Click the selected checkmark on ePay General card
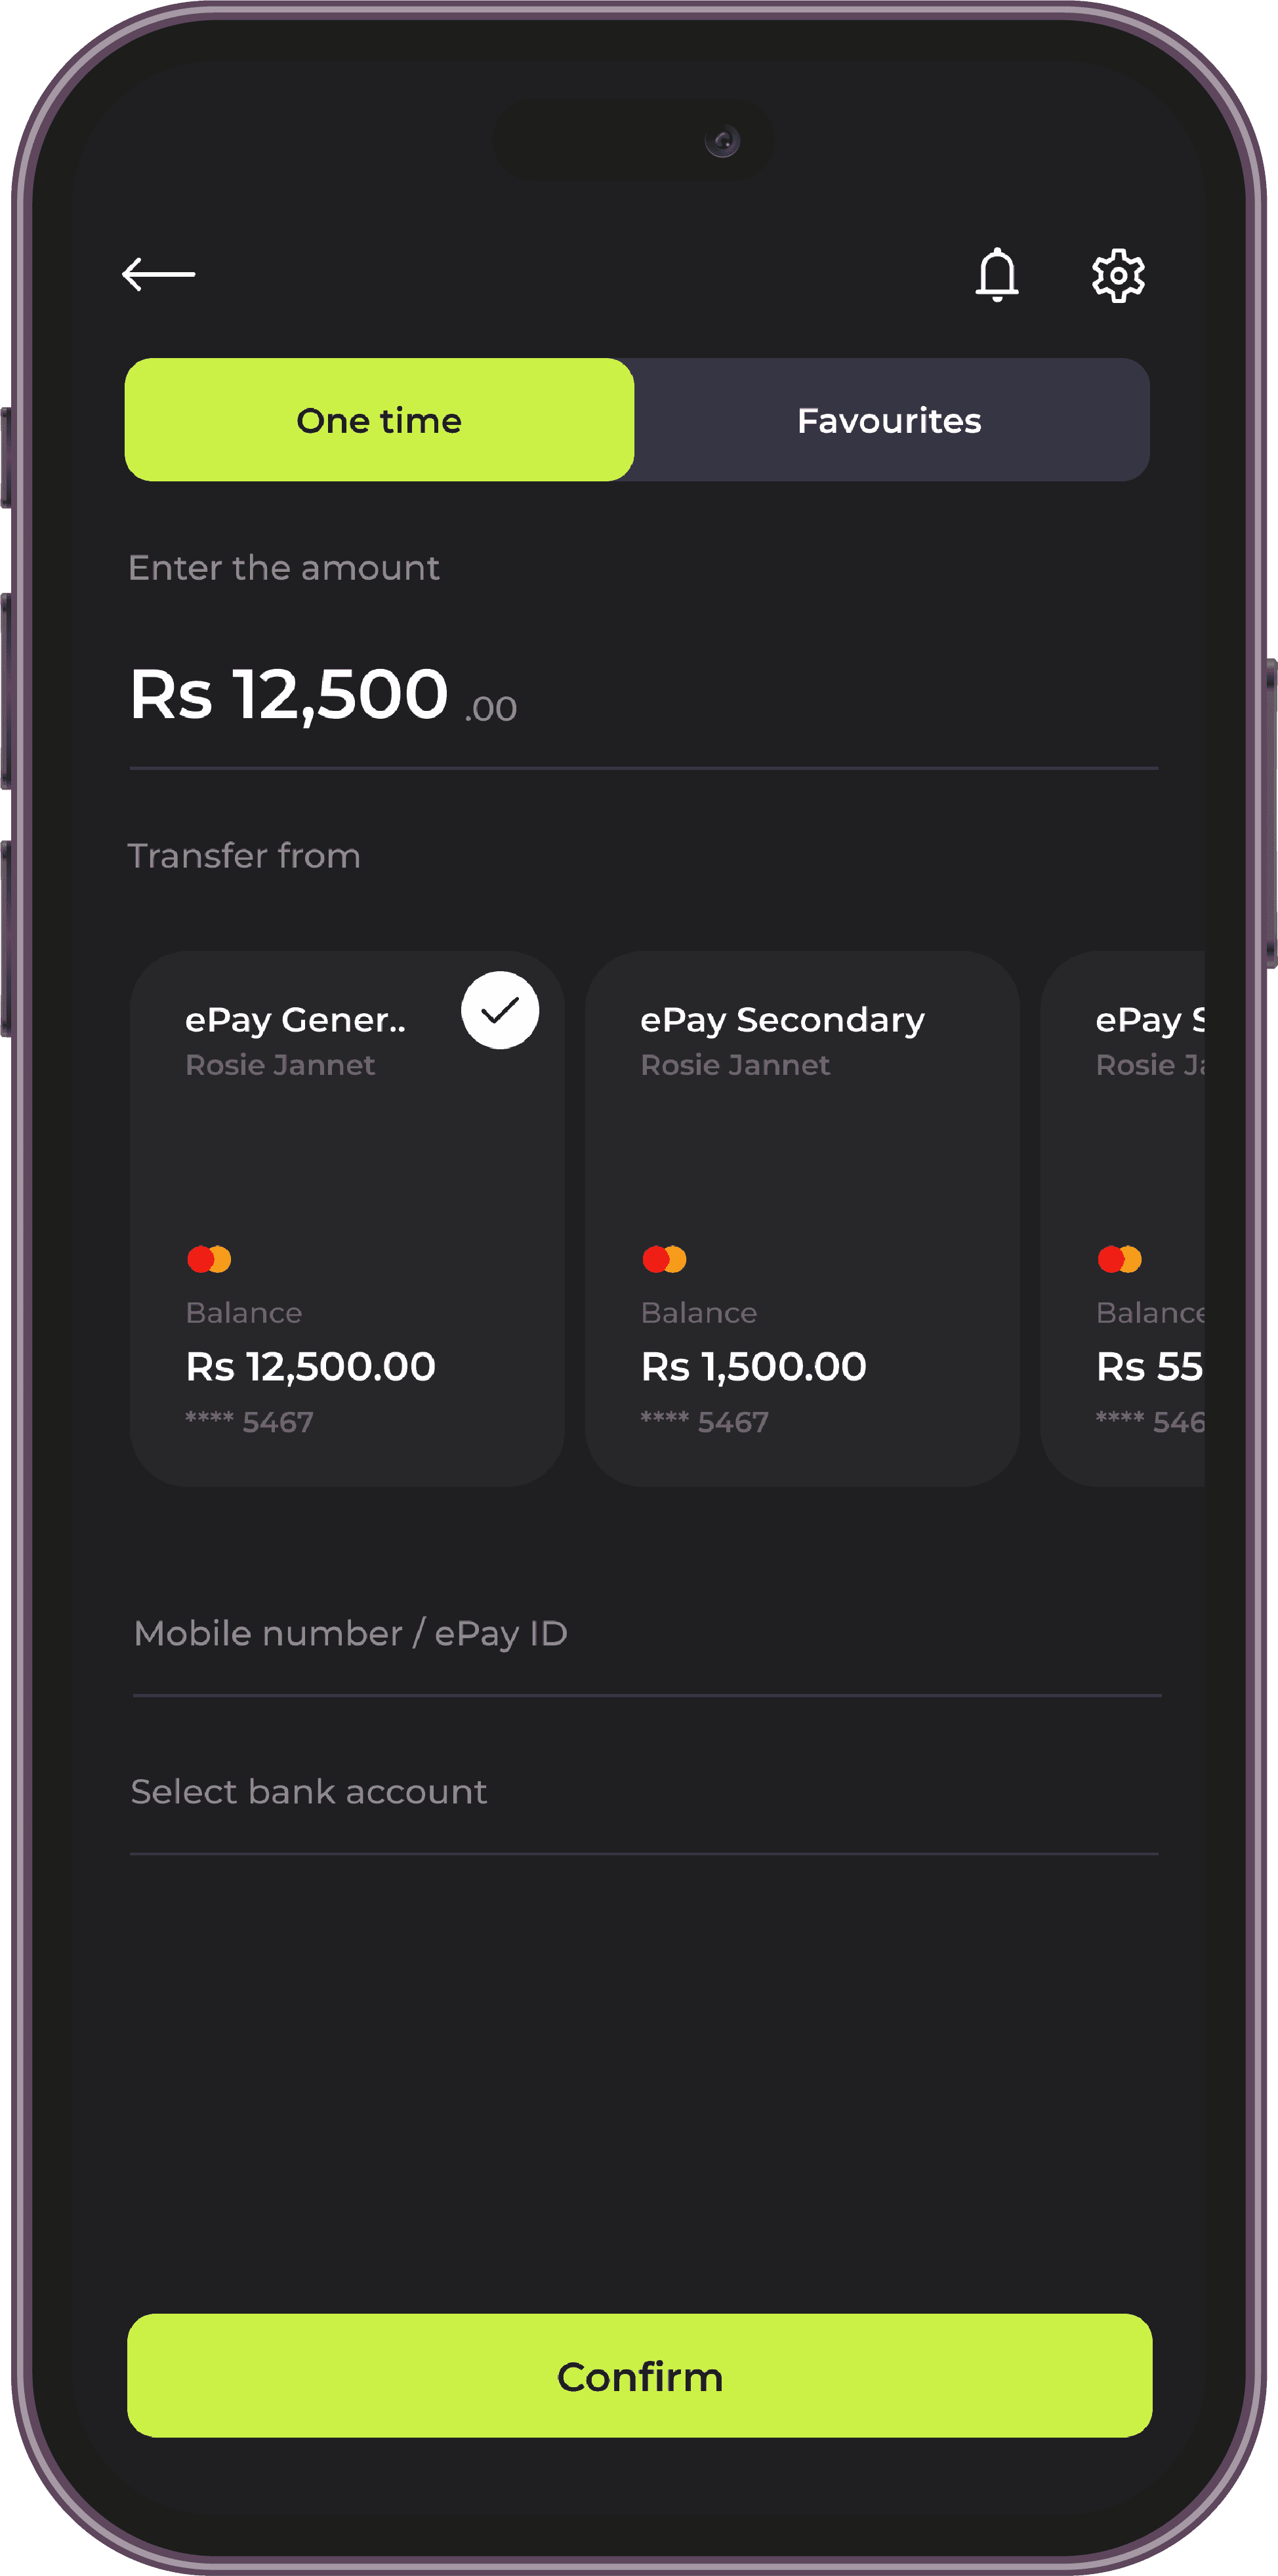This screenshot has height=2576, width=1278. tap(500, 1010)
